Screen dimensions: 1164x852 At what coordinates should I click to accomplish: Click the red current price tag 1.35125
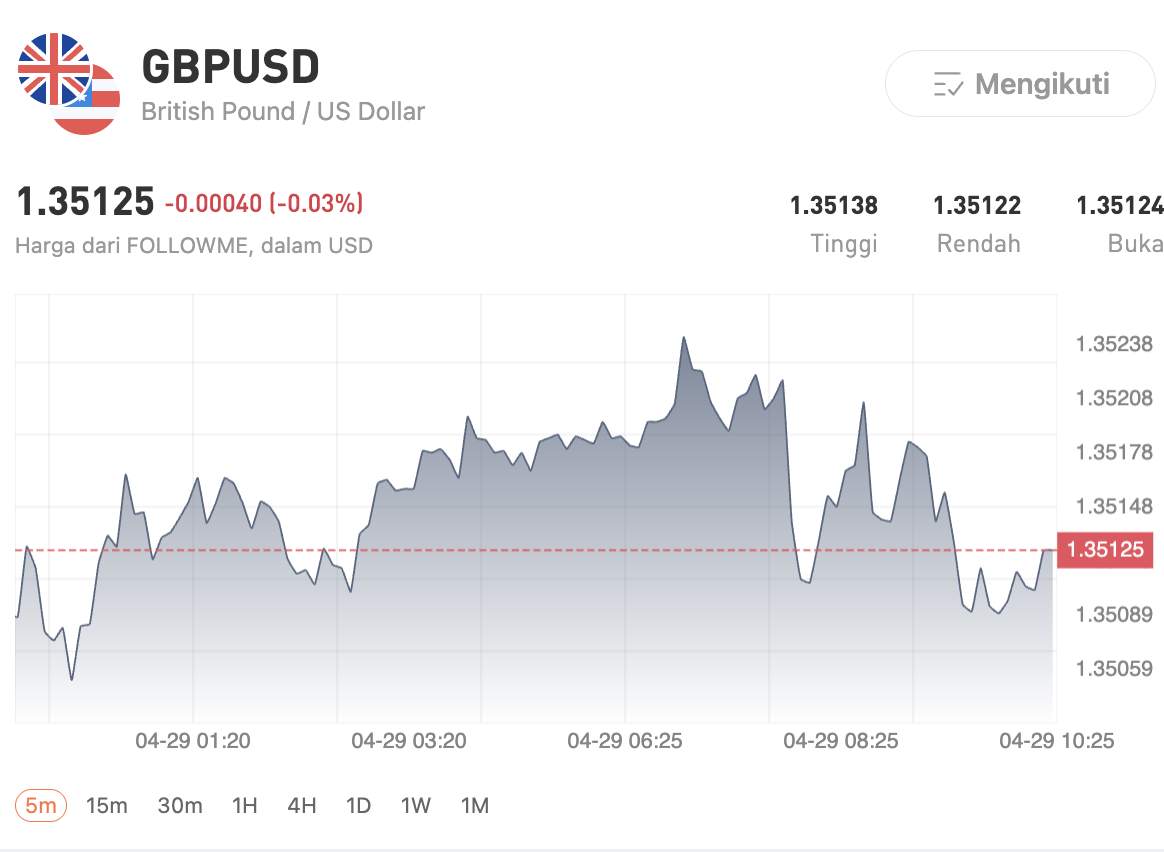click(1104, 548)
